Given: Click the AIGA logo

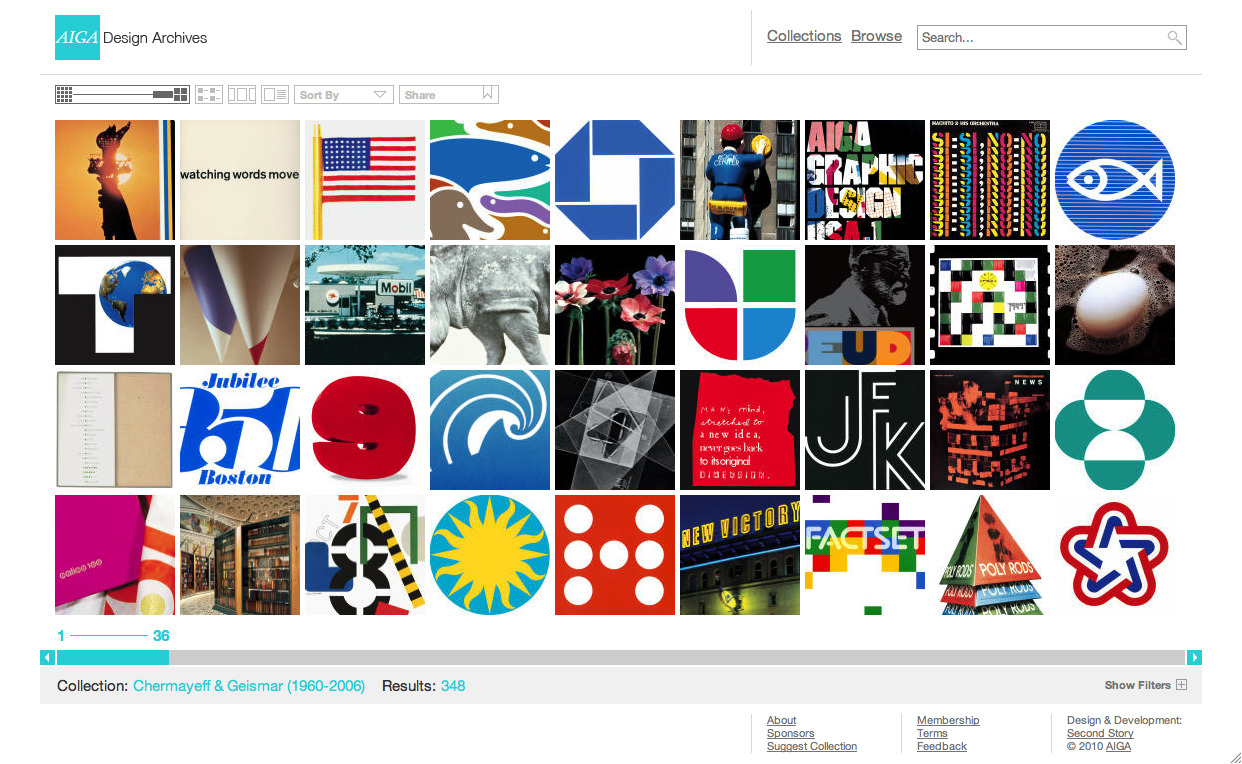Looking at the screenshot, I should point(77,37).
